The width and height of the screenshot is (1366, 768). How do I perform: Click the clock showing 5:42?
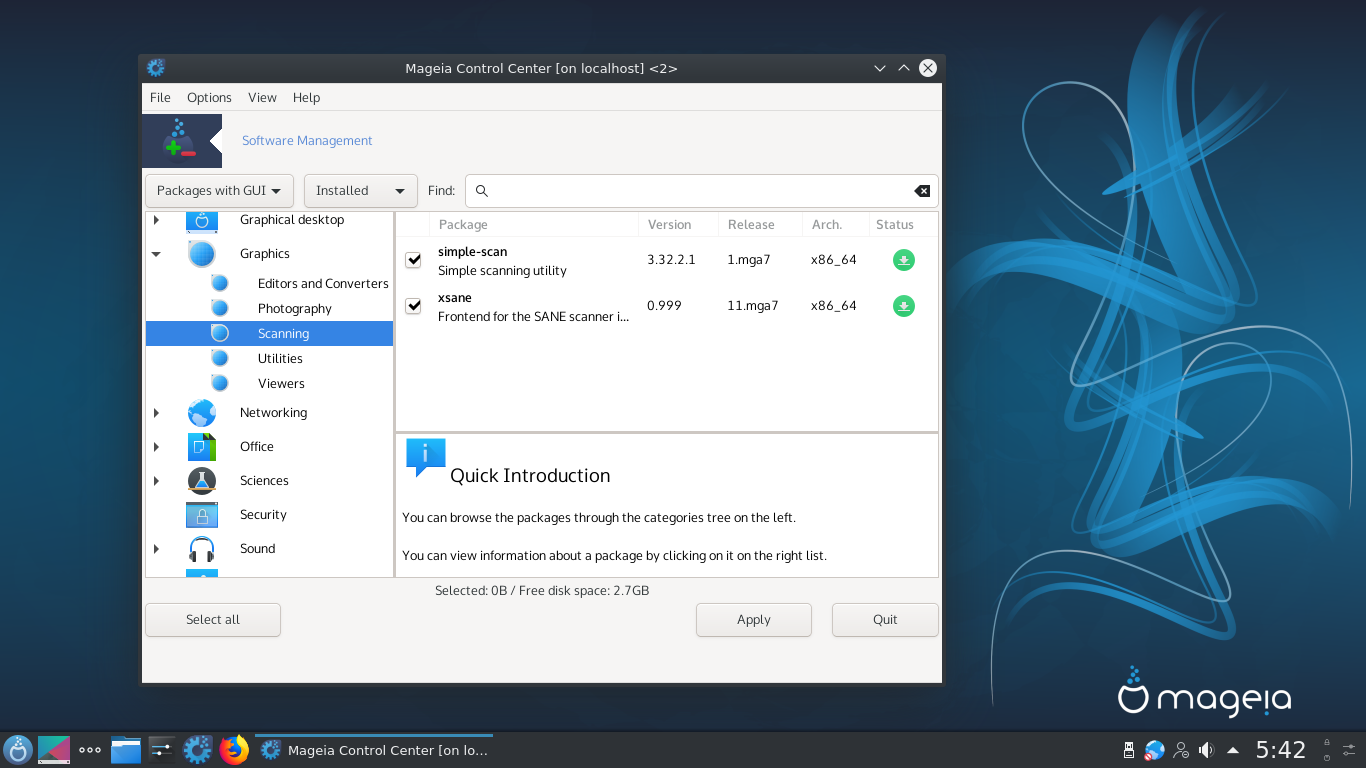[x=1281, y=750]
